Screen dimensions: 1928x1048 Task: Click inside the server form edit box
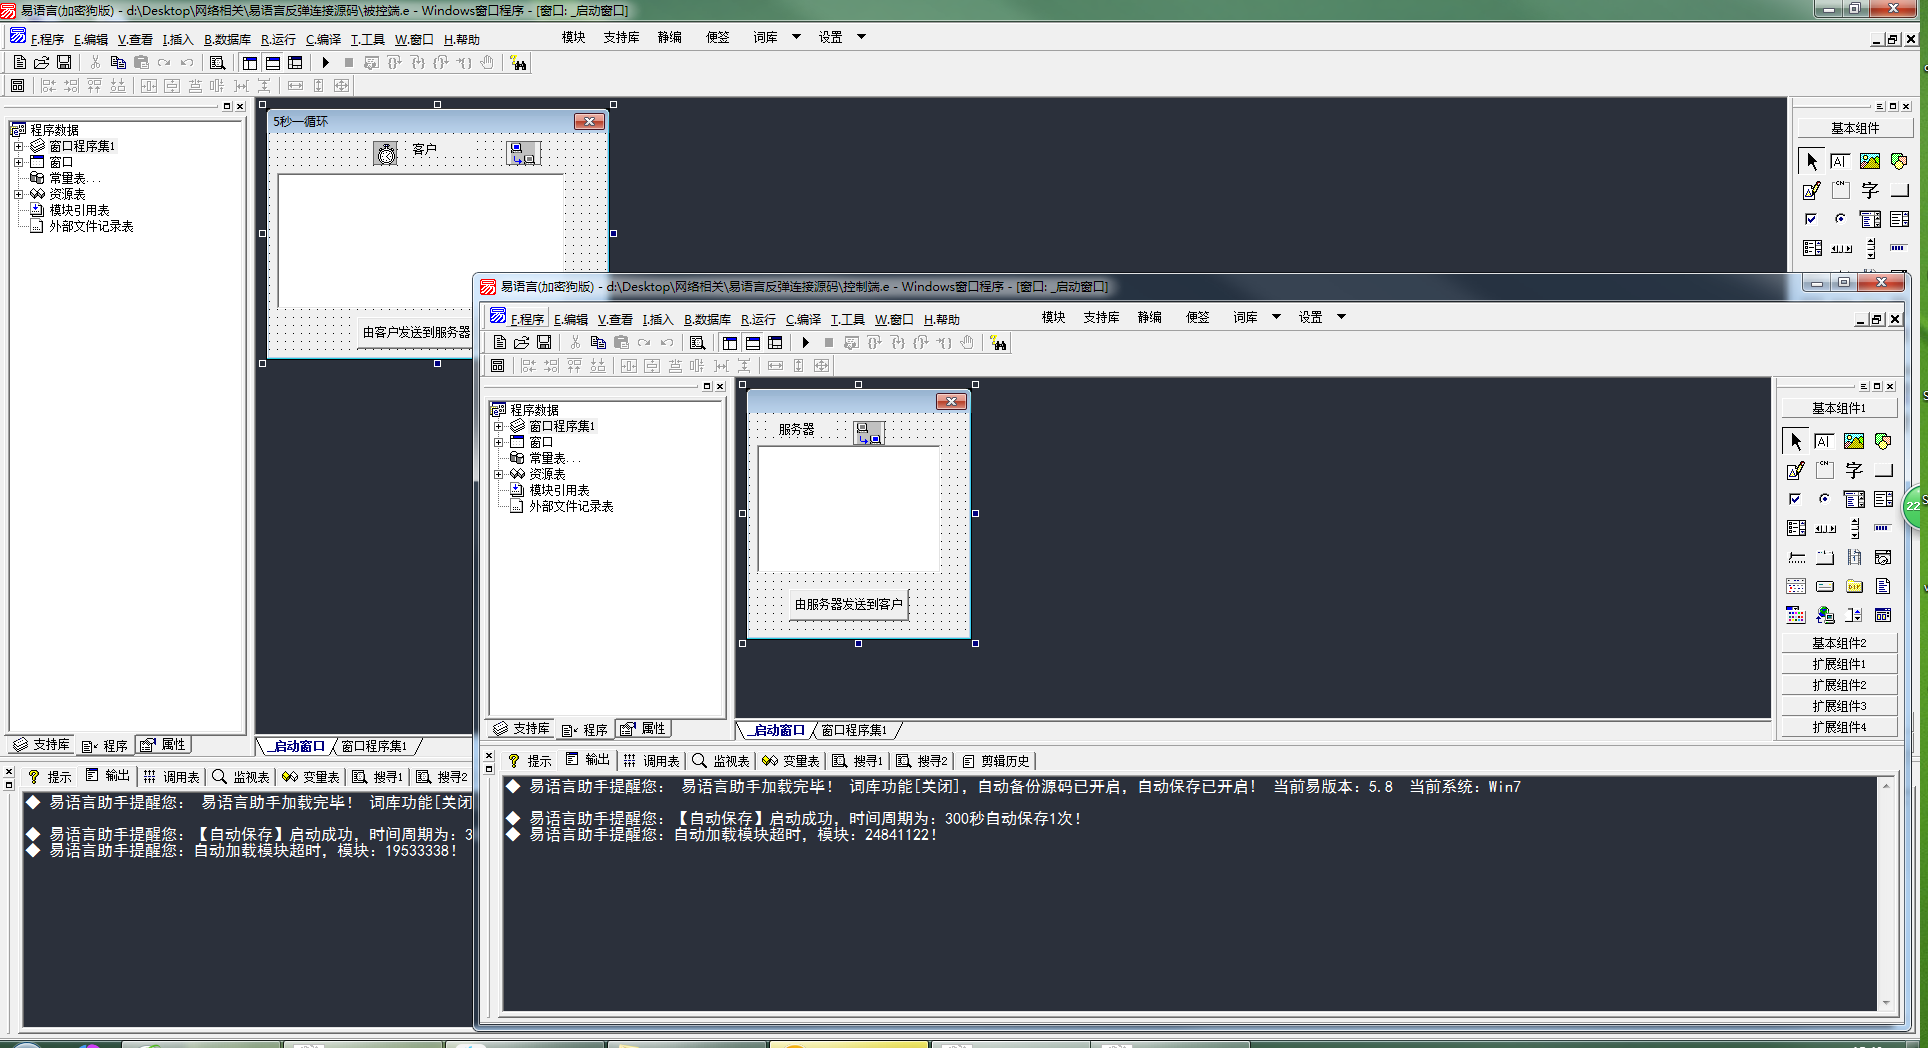(x=848, y=508)
